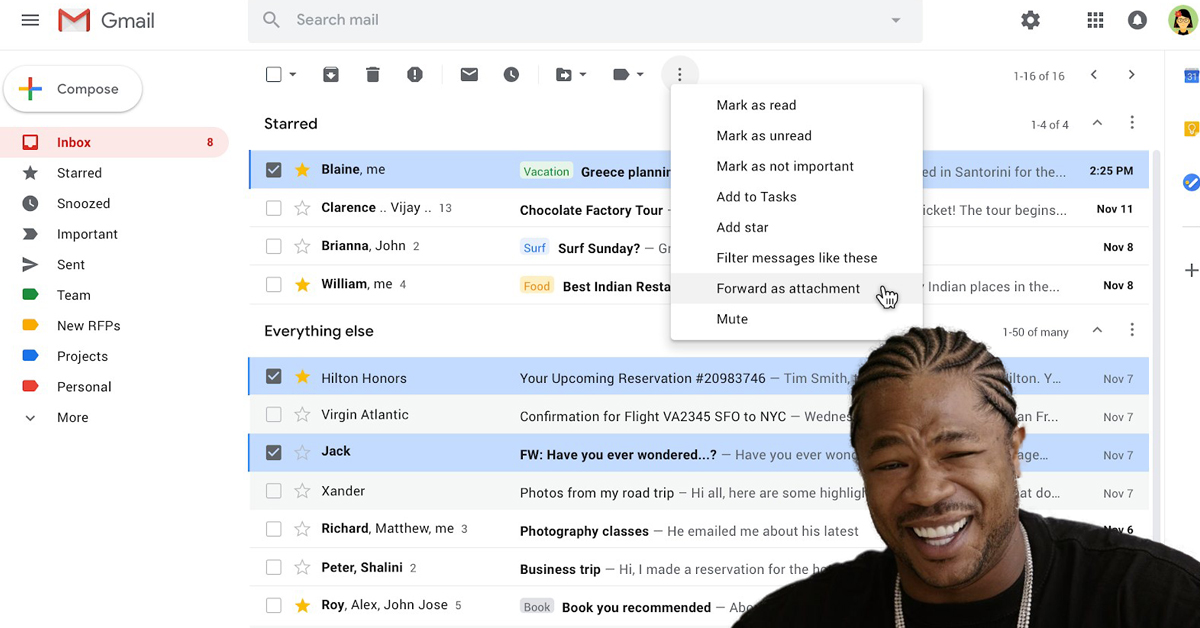Snooze selected emails using clock icon
The width and height of the screenshot is (1200, 628).
511,74
